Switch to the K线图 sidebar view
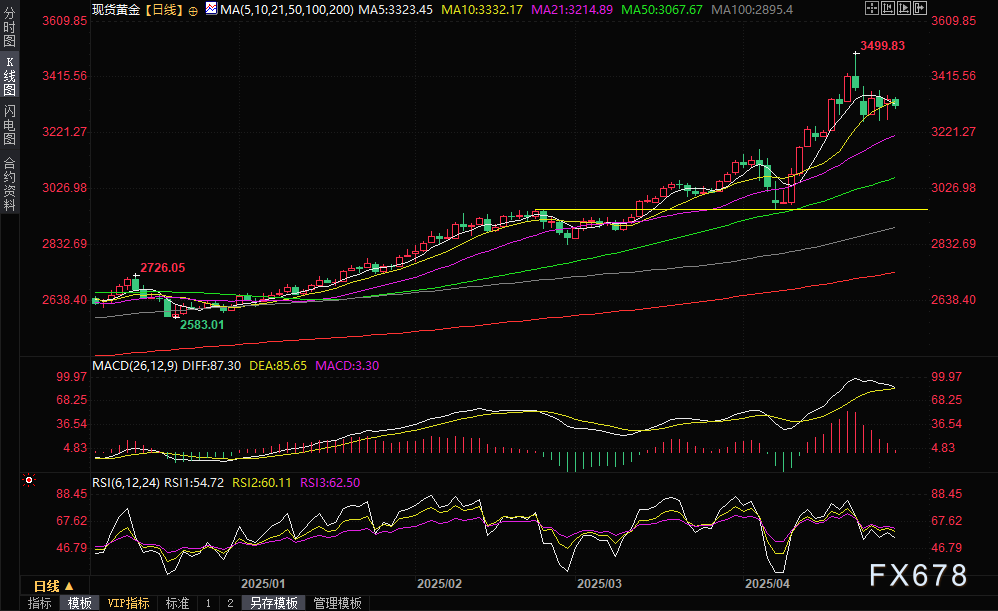 point(9,77)
